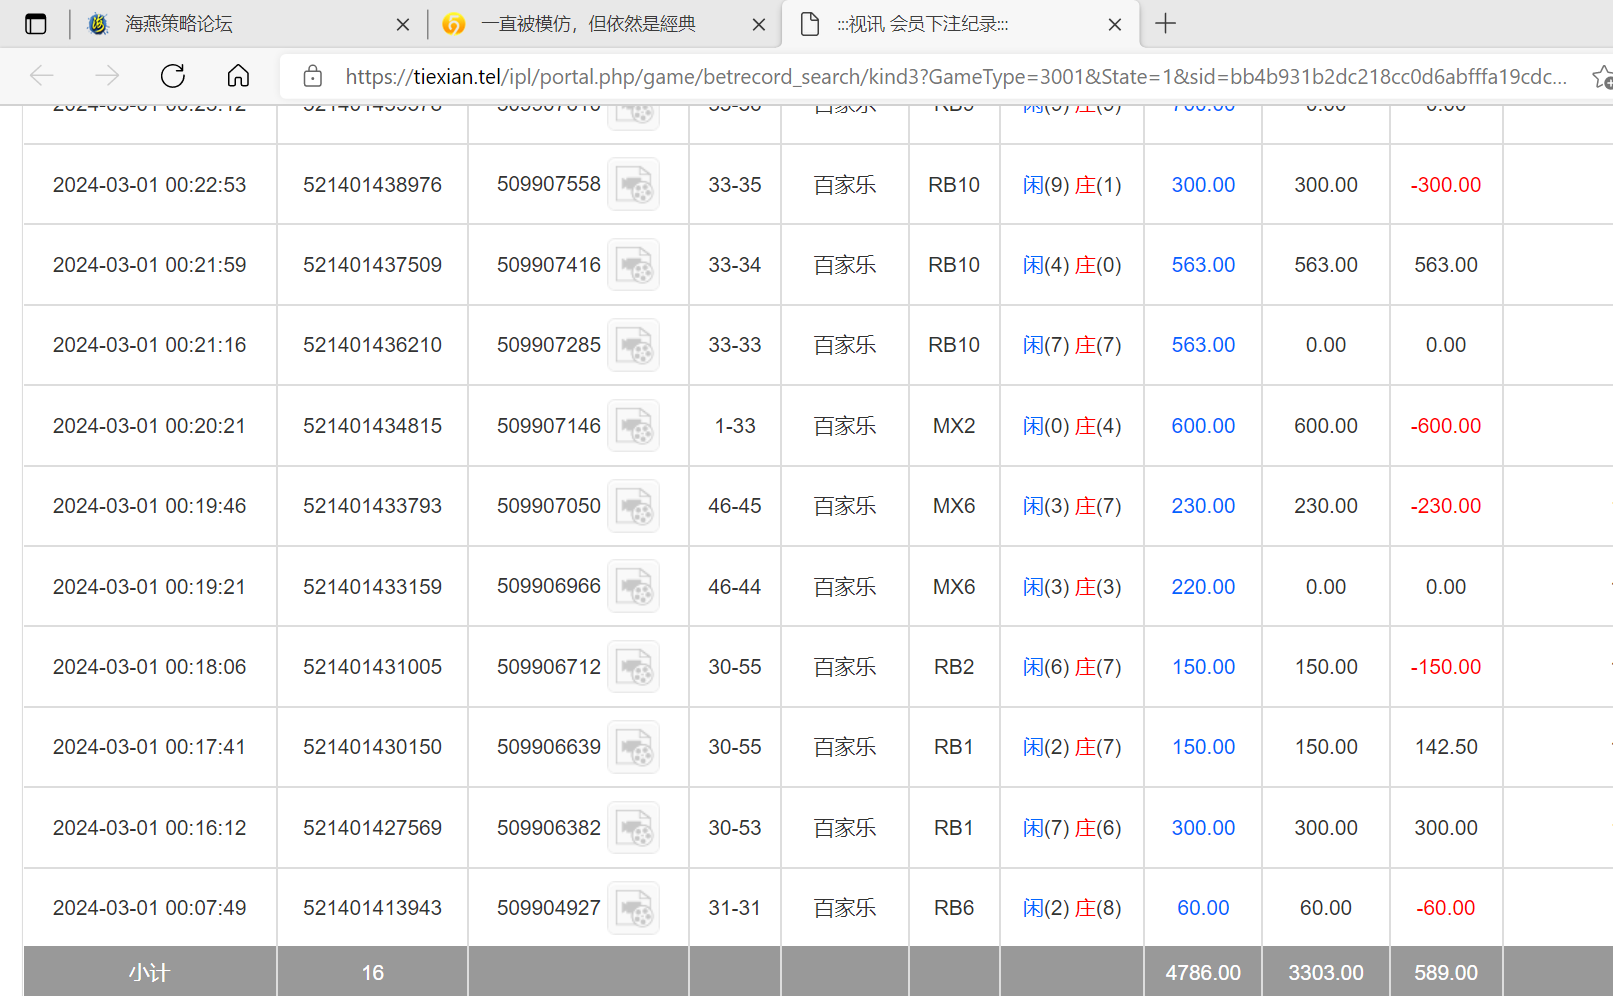Select result 闲(9) 庄(1)
Image resolution: width=1613 pixels, height=996 pixels.
(x=1072, y=185)
